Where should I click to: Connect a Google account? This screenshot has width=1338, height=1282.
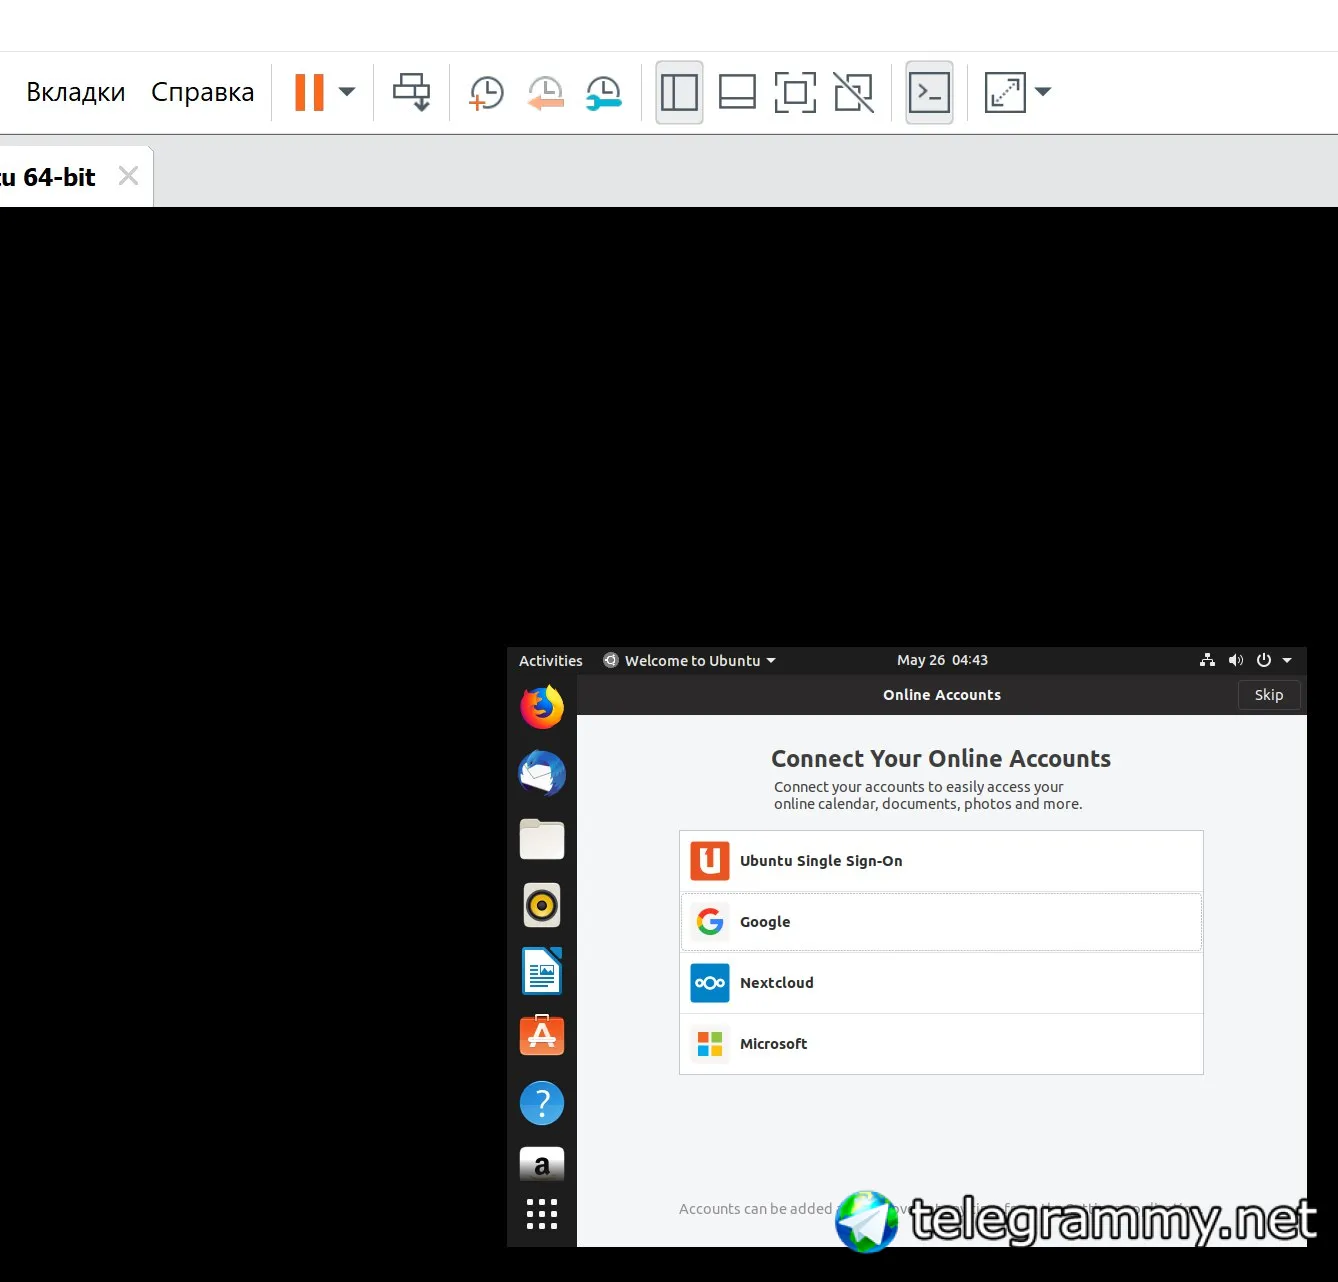pyautogui.click(x=941, y=922)
